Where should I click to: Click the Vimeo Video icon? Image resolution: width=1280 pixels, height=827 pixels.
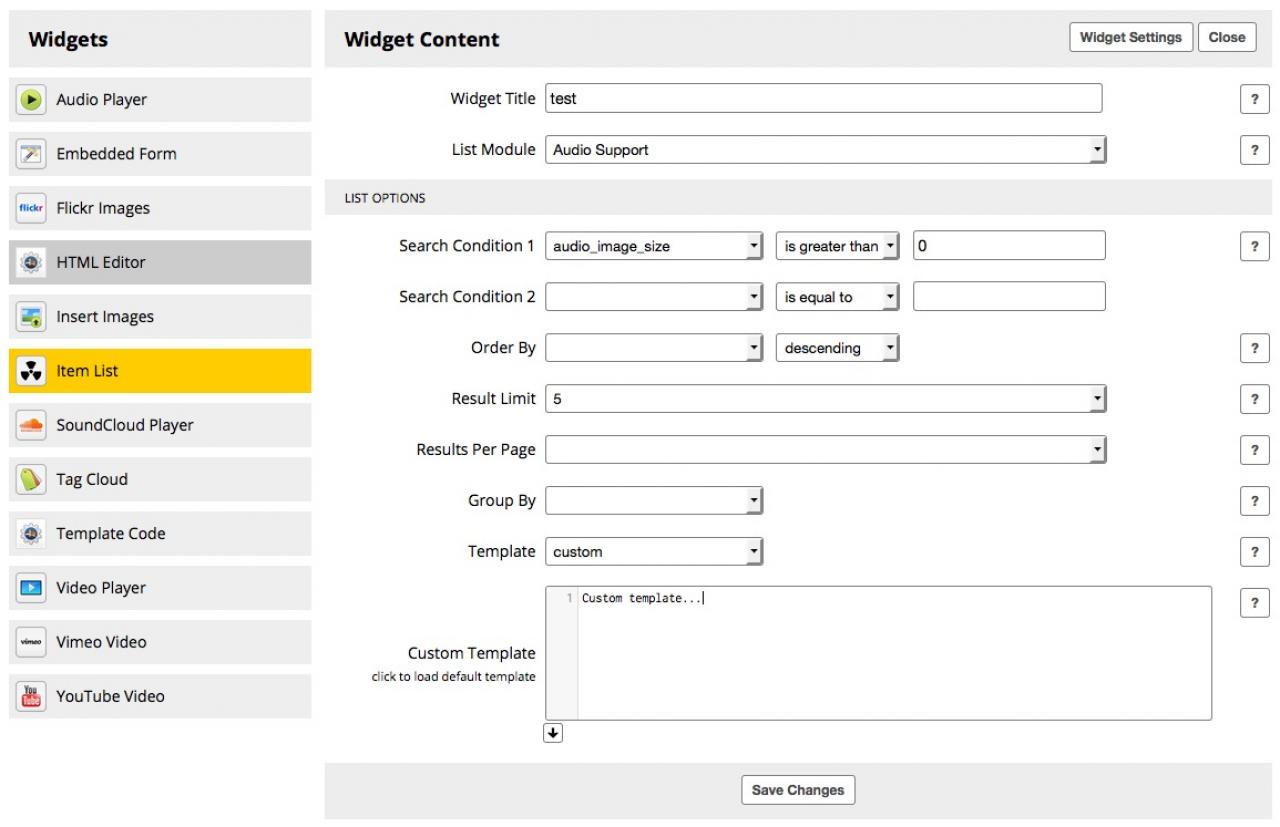[x=31, y=642]
